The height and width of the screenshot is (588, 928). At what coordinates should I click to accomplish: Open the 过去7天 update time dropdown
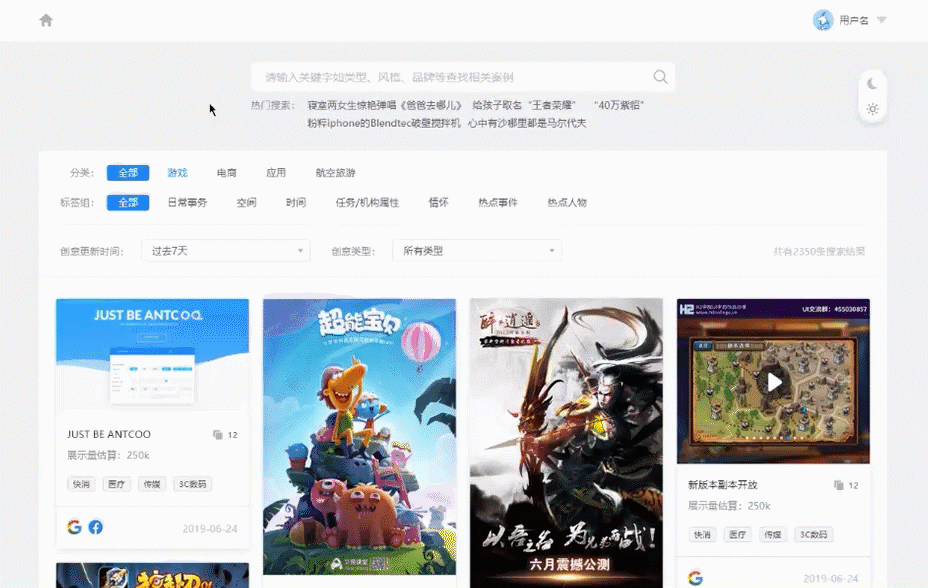coord(225,251)
